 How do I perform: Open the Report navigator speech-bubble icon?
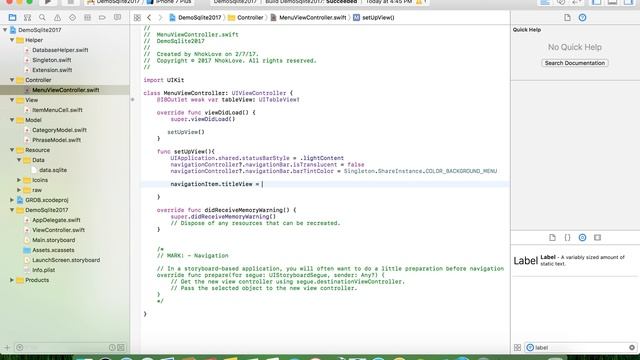point(118,18)
